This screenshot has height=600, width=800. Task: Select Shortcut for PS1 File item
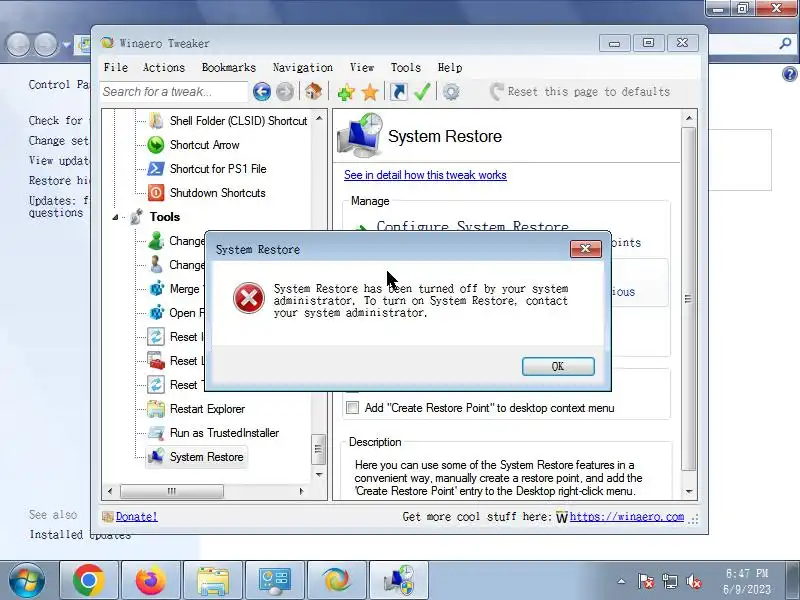click(218, 169)
